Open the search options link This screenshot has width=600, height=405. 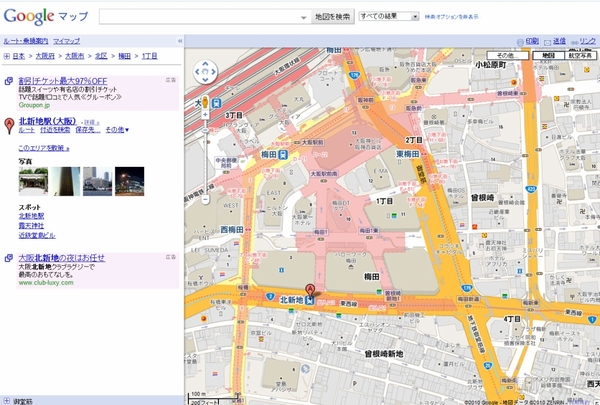click(452, 17)
